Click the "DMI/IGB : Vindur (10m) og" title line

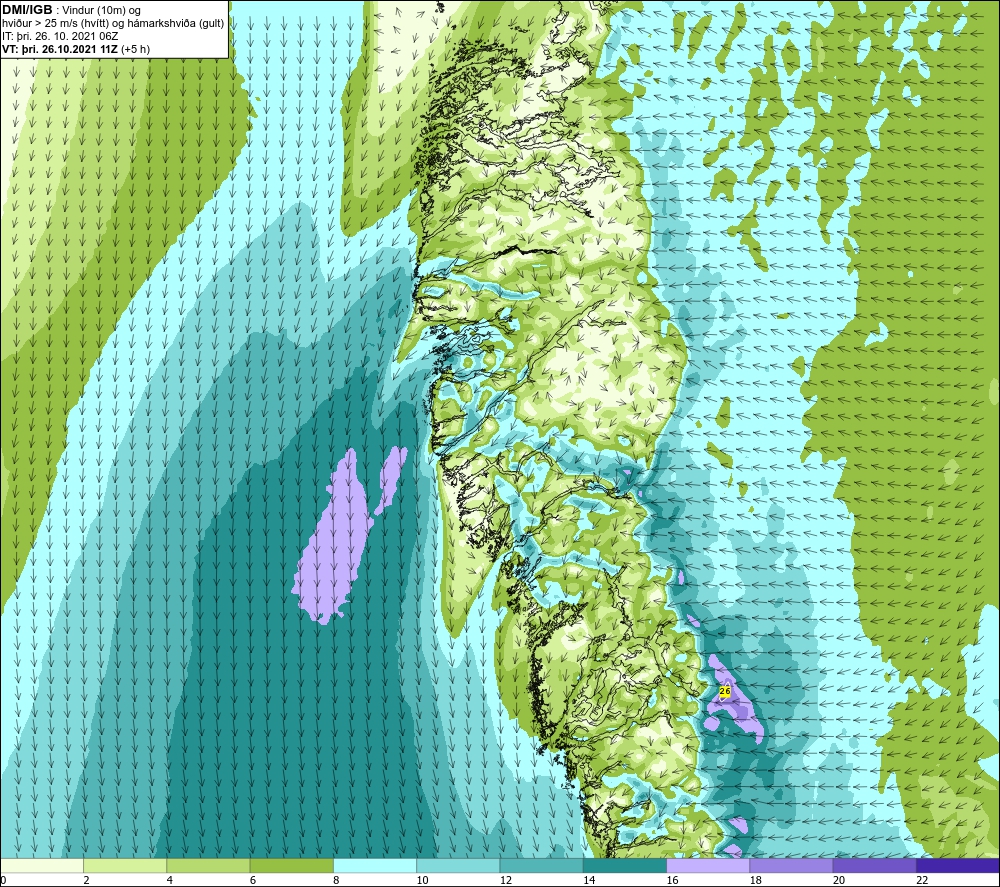(71, 10)
